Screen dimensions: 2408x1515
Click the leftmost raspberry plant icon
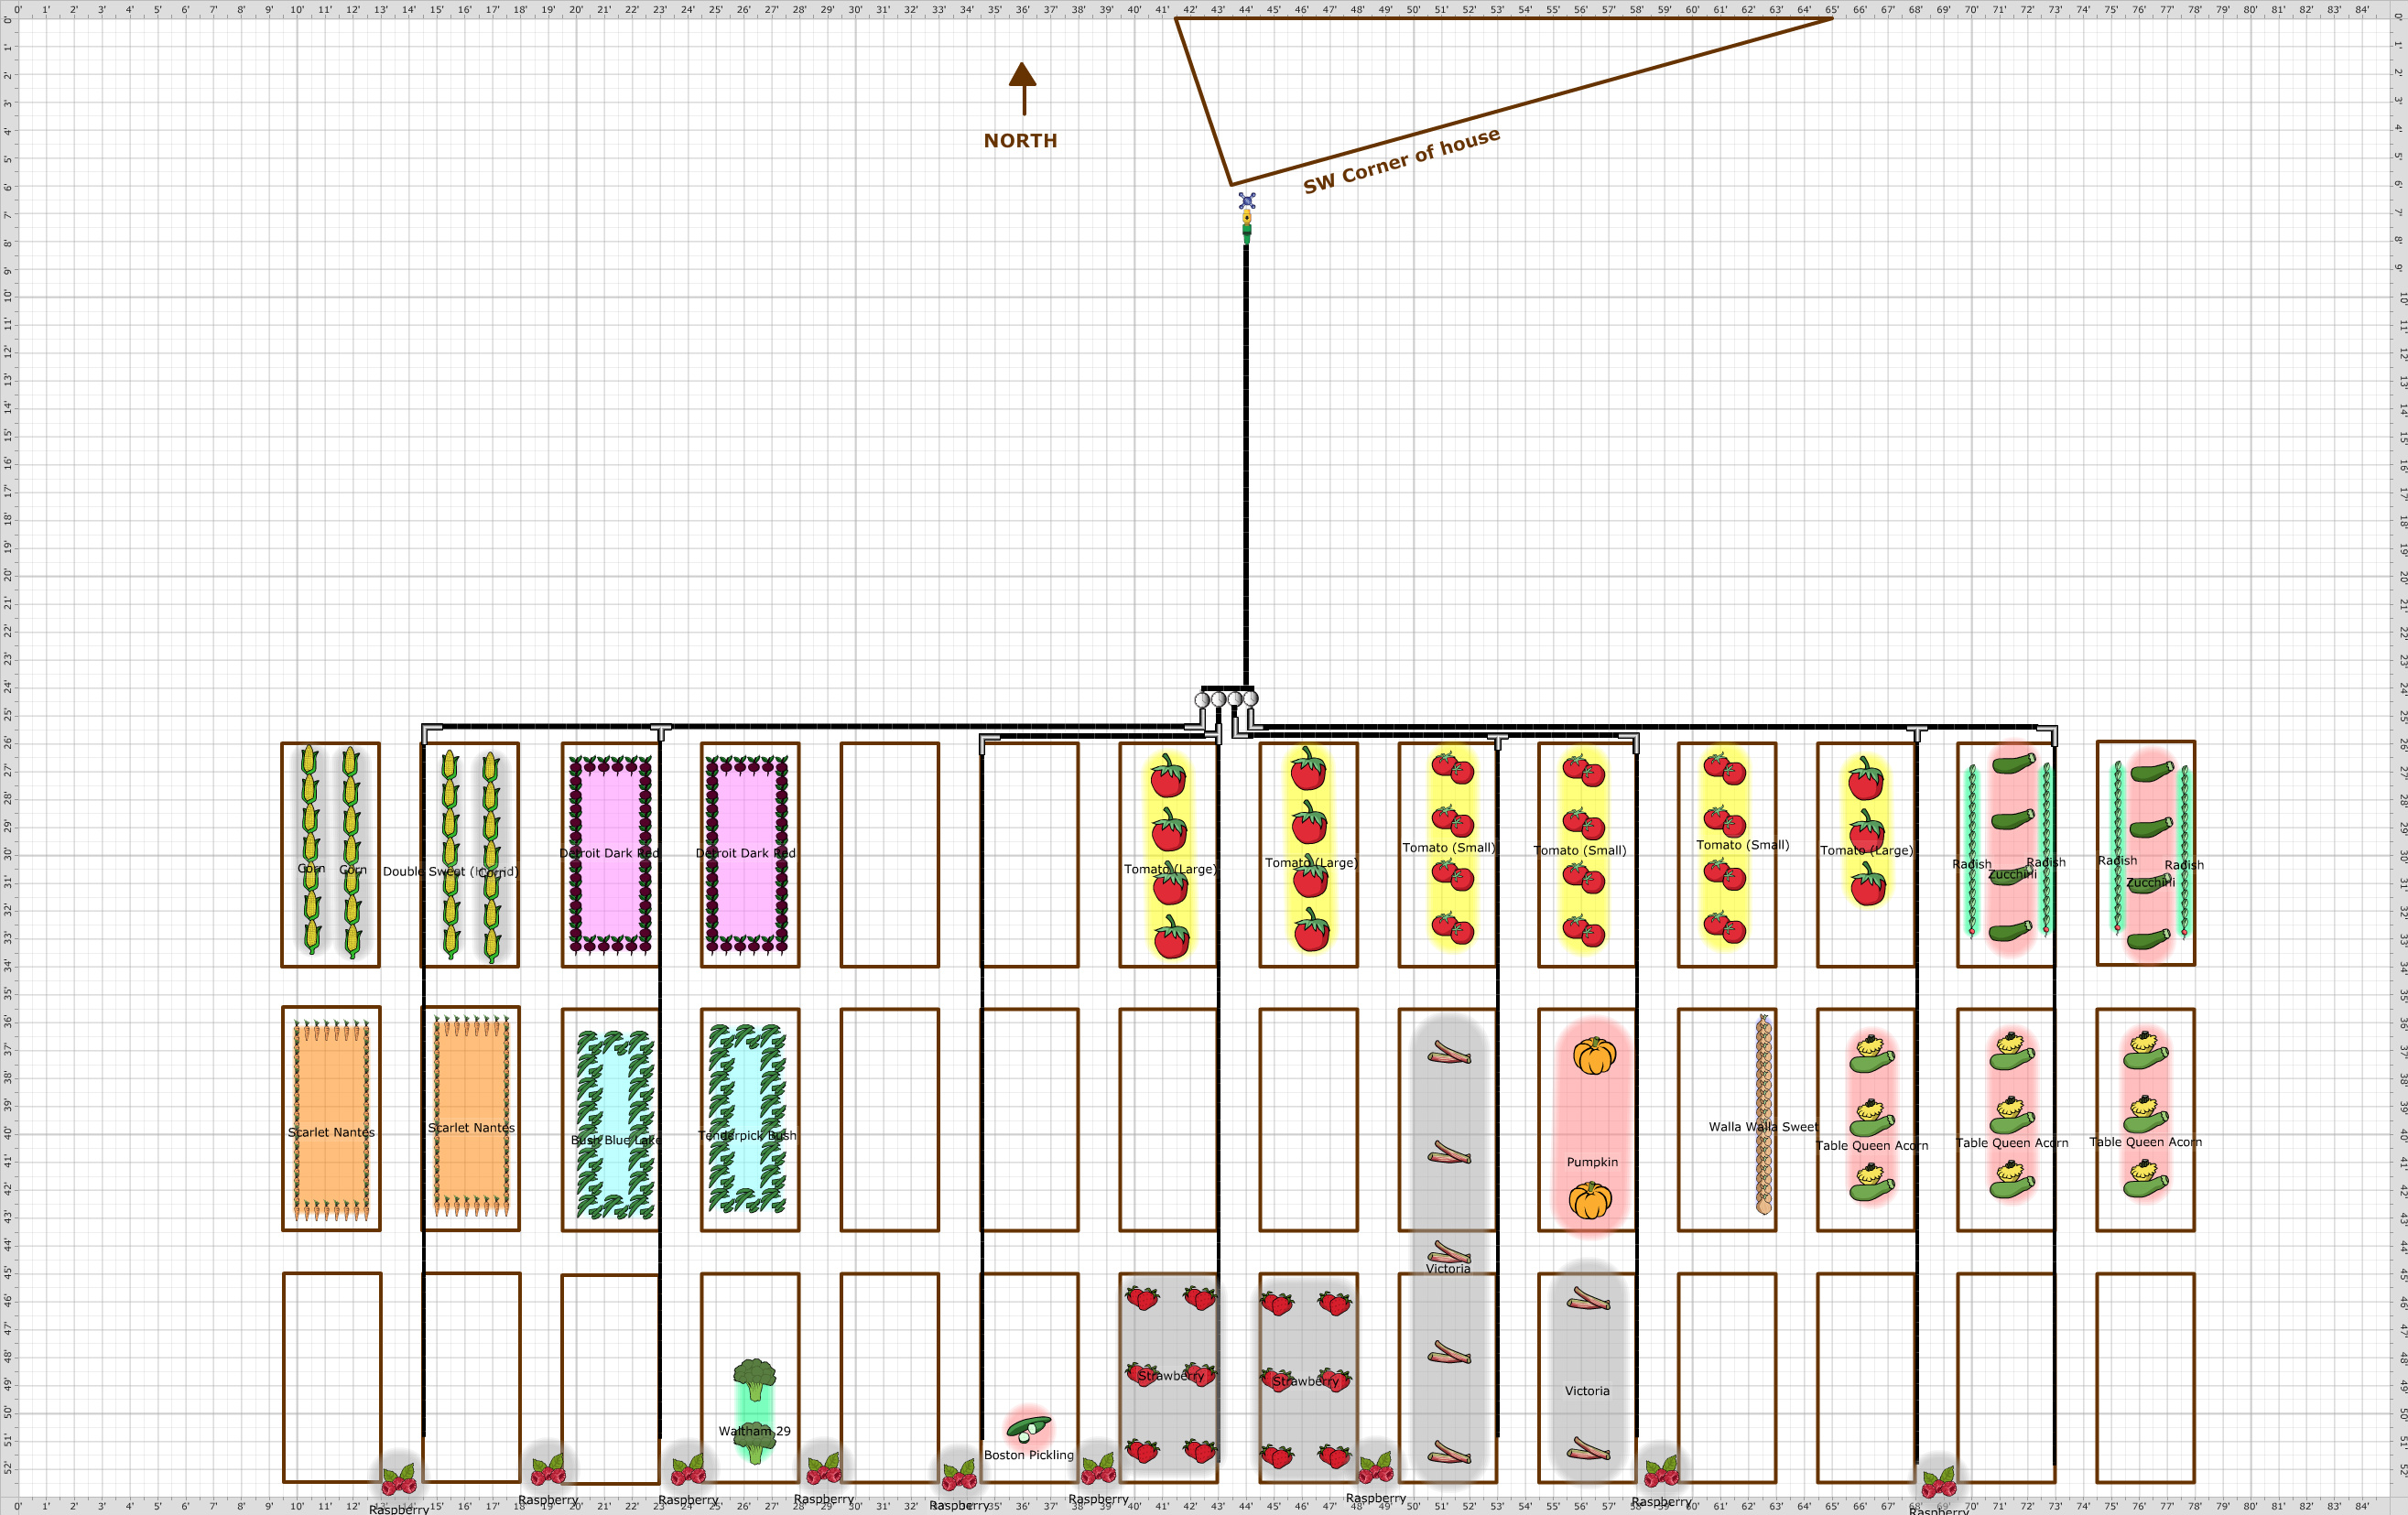pyautogui.click(x=399, y=1478)
